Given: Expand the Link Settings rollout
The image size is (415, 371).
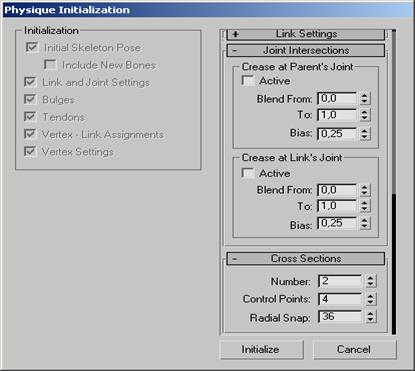Looking at the screenshot, I should (306, 34).
